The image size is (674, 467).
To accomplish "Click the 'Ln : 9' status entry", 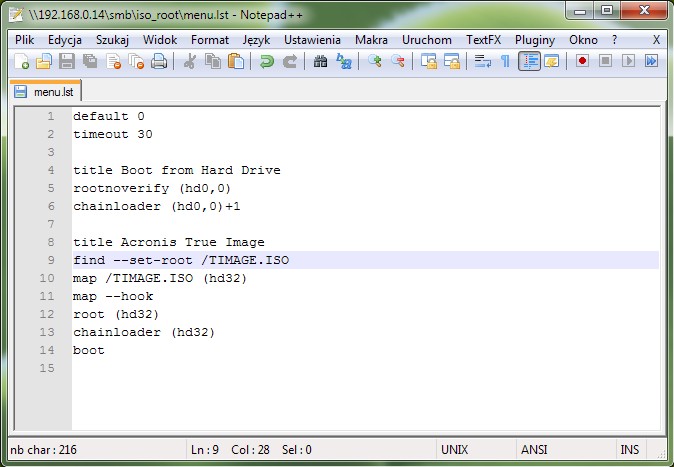I will coord(205,450).
